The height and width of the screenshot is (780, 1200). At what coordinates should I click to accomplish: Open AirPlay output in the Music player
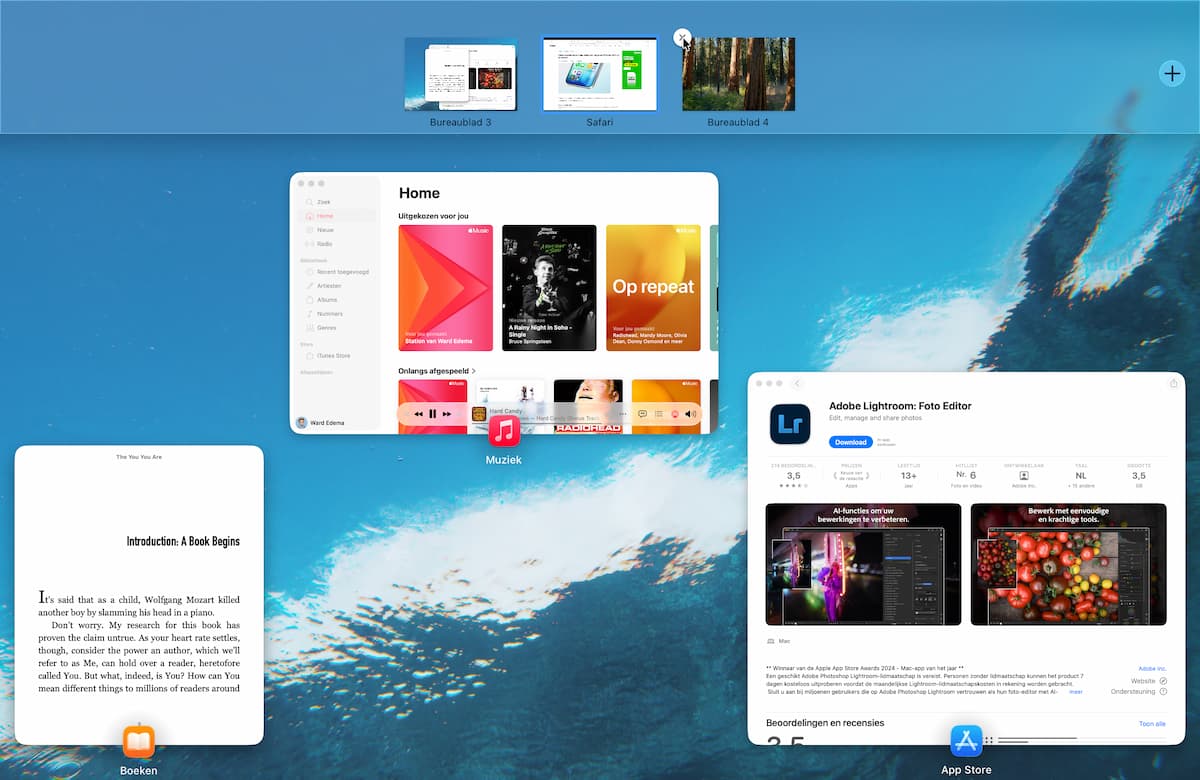675,414
